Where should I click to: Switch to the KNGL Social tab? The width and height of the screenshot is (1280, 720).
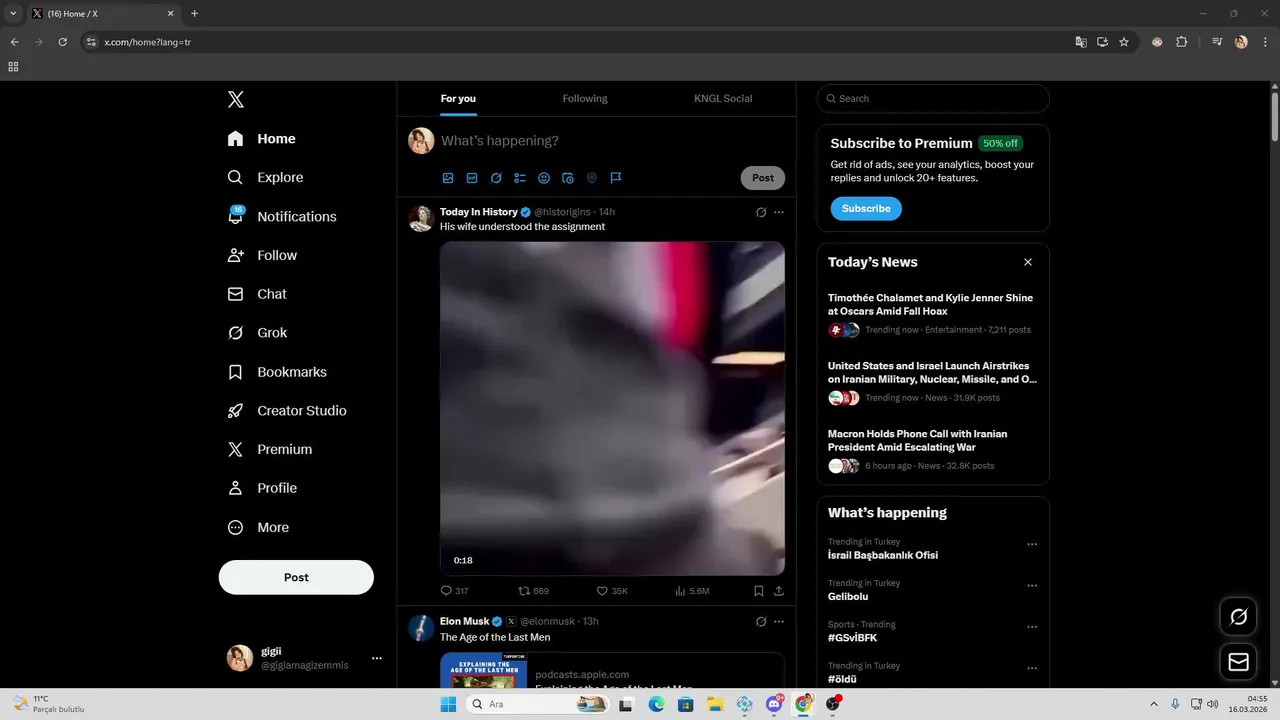[723, 98]
